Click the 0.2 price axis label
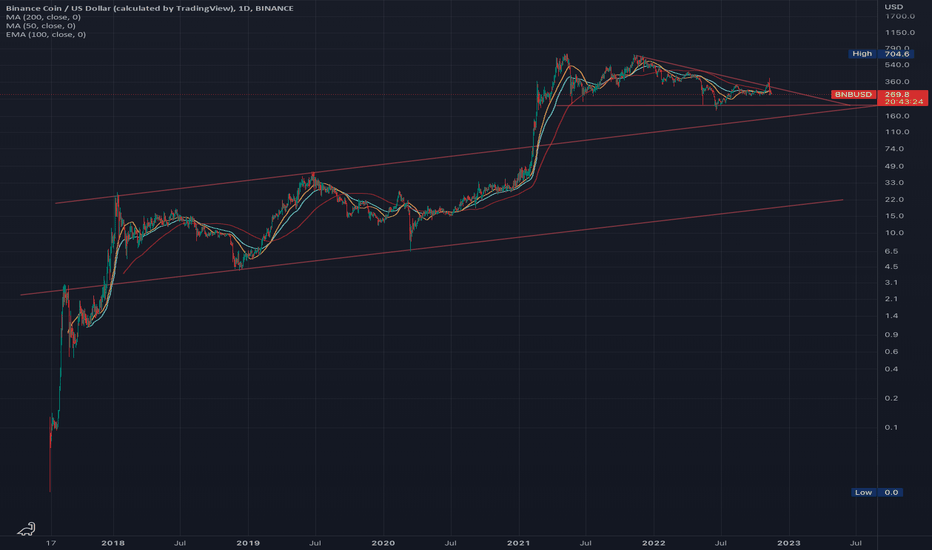The height and width of the screenshot is (550, 932). [x=892, y=398]
